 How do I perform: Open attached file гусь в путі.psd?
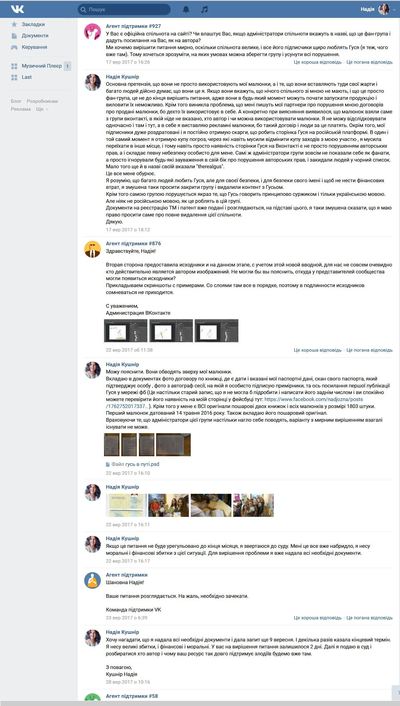(132, 464)
